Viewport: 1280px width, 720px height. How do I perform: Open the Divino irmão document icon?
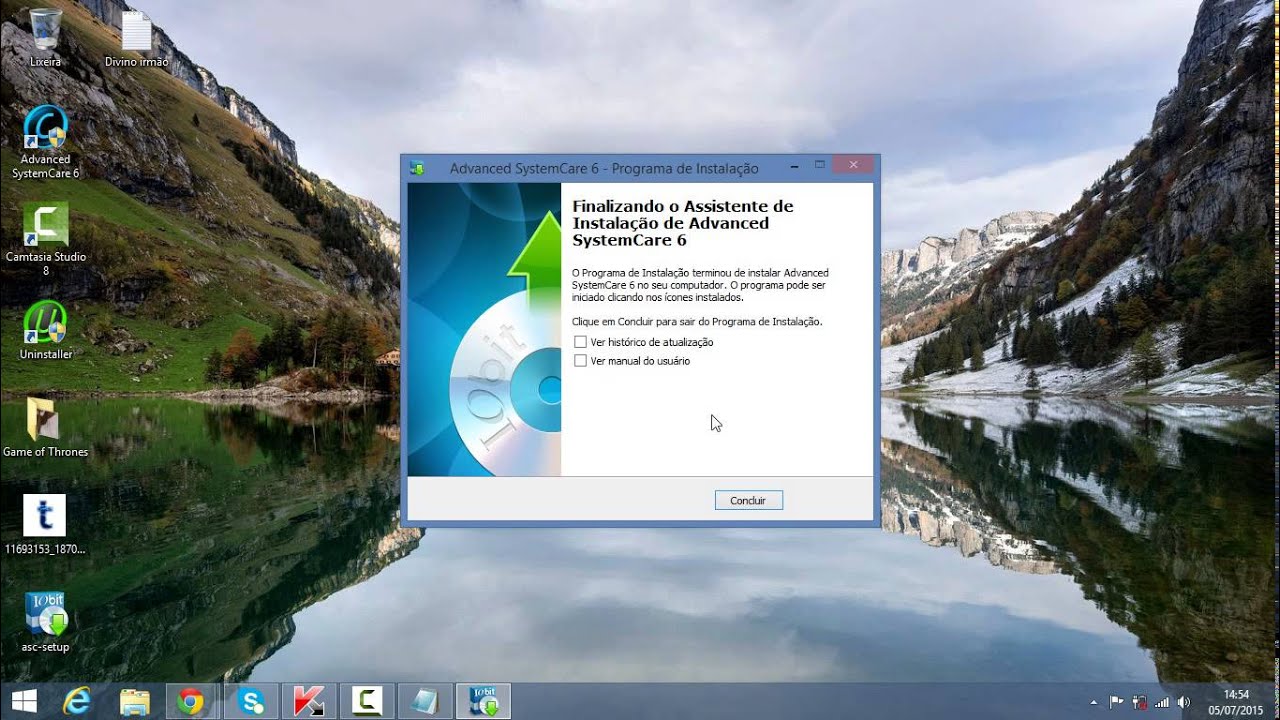tap(137, 38)
